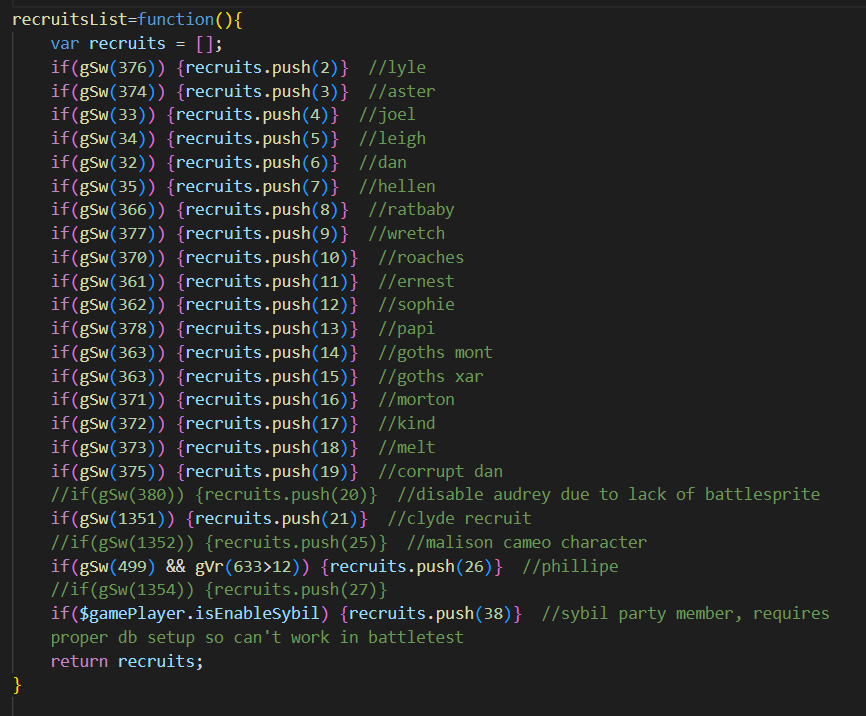866x716 pixels.
Task: Click gSw(376) condition
Action: [x=118, y=67]
